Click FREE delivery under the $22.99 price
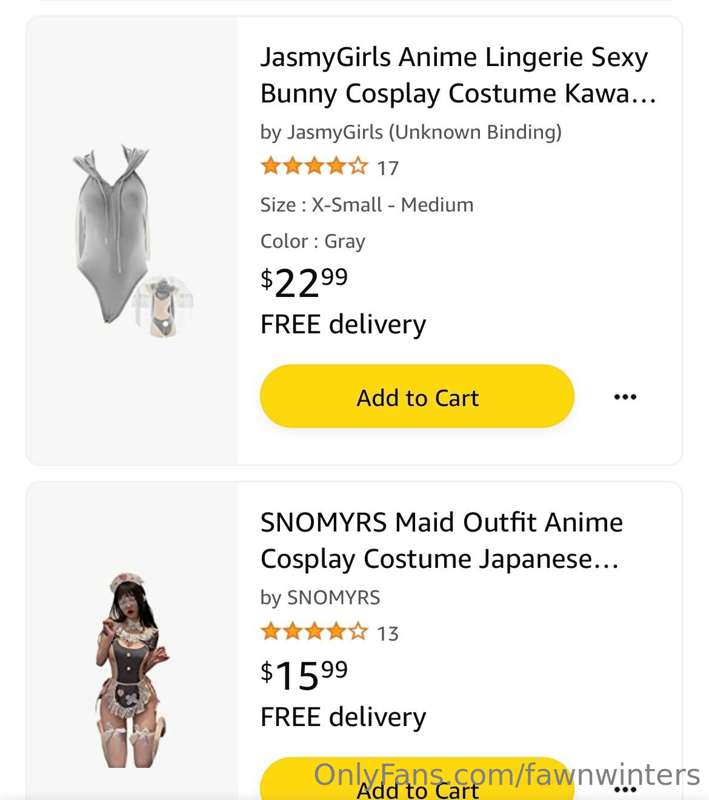Screen dimensions: 709x800 pyautogui.click(x=343, y=324)
